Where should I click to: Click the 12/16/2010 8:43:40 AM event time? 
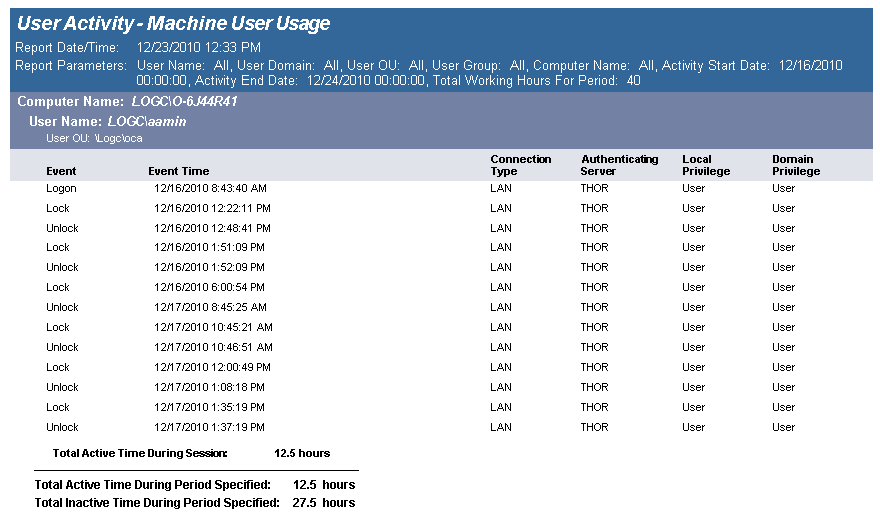(210, 188)
